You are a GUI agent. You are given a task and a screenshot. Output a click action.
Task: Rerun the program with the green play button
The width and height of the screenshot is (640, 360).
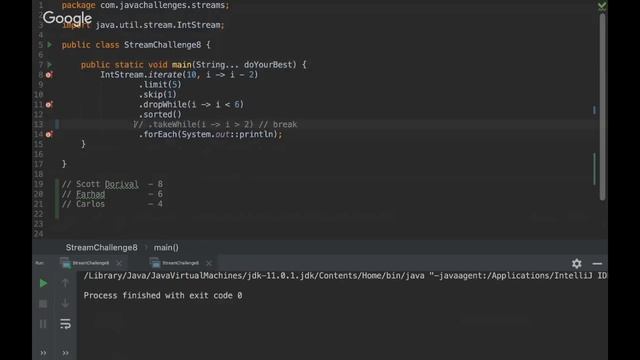[x=43, y=283]
